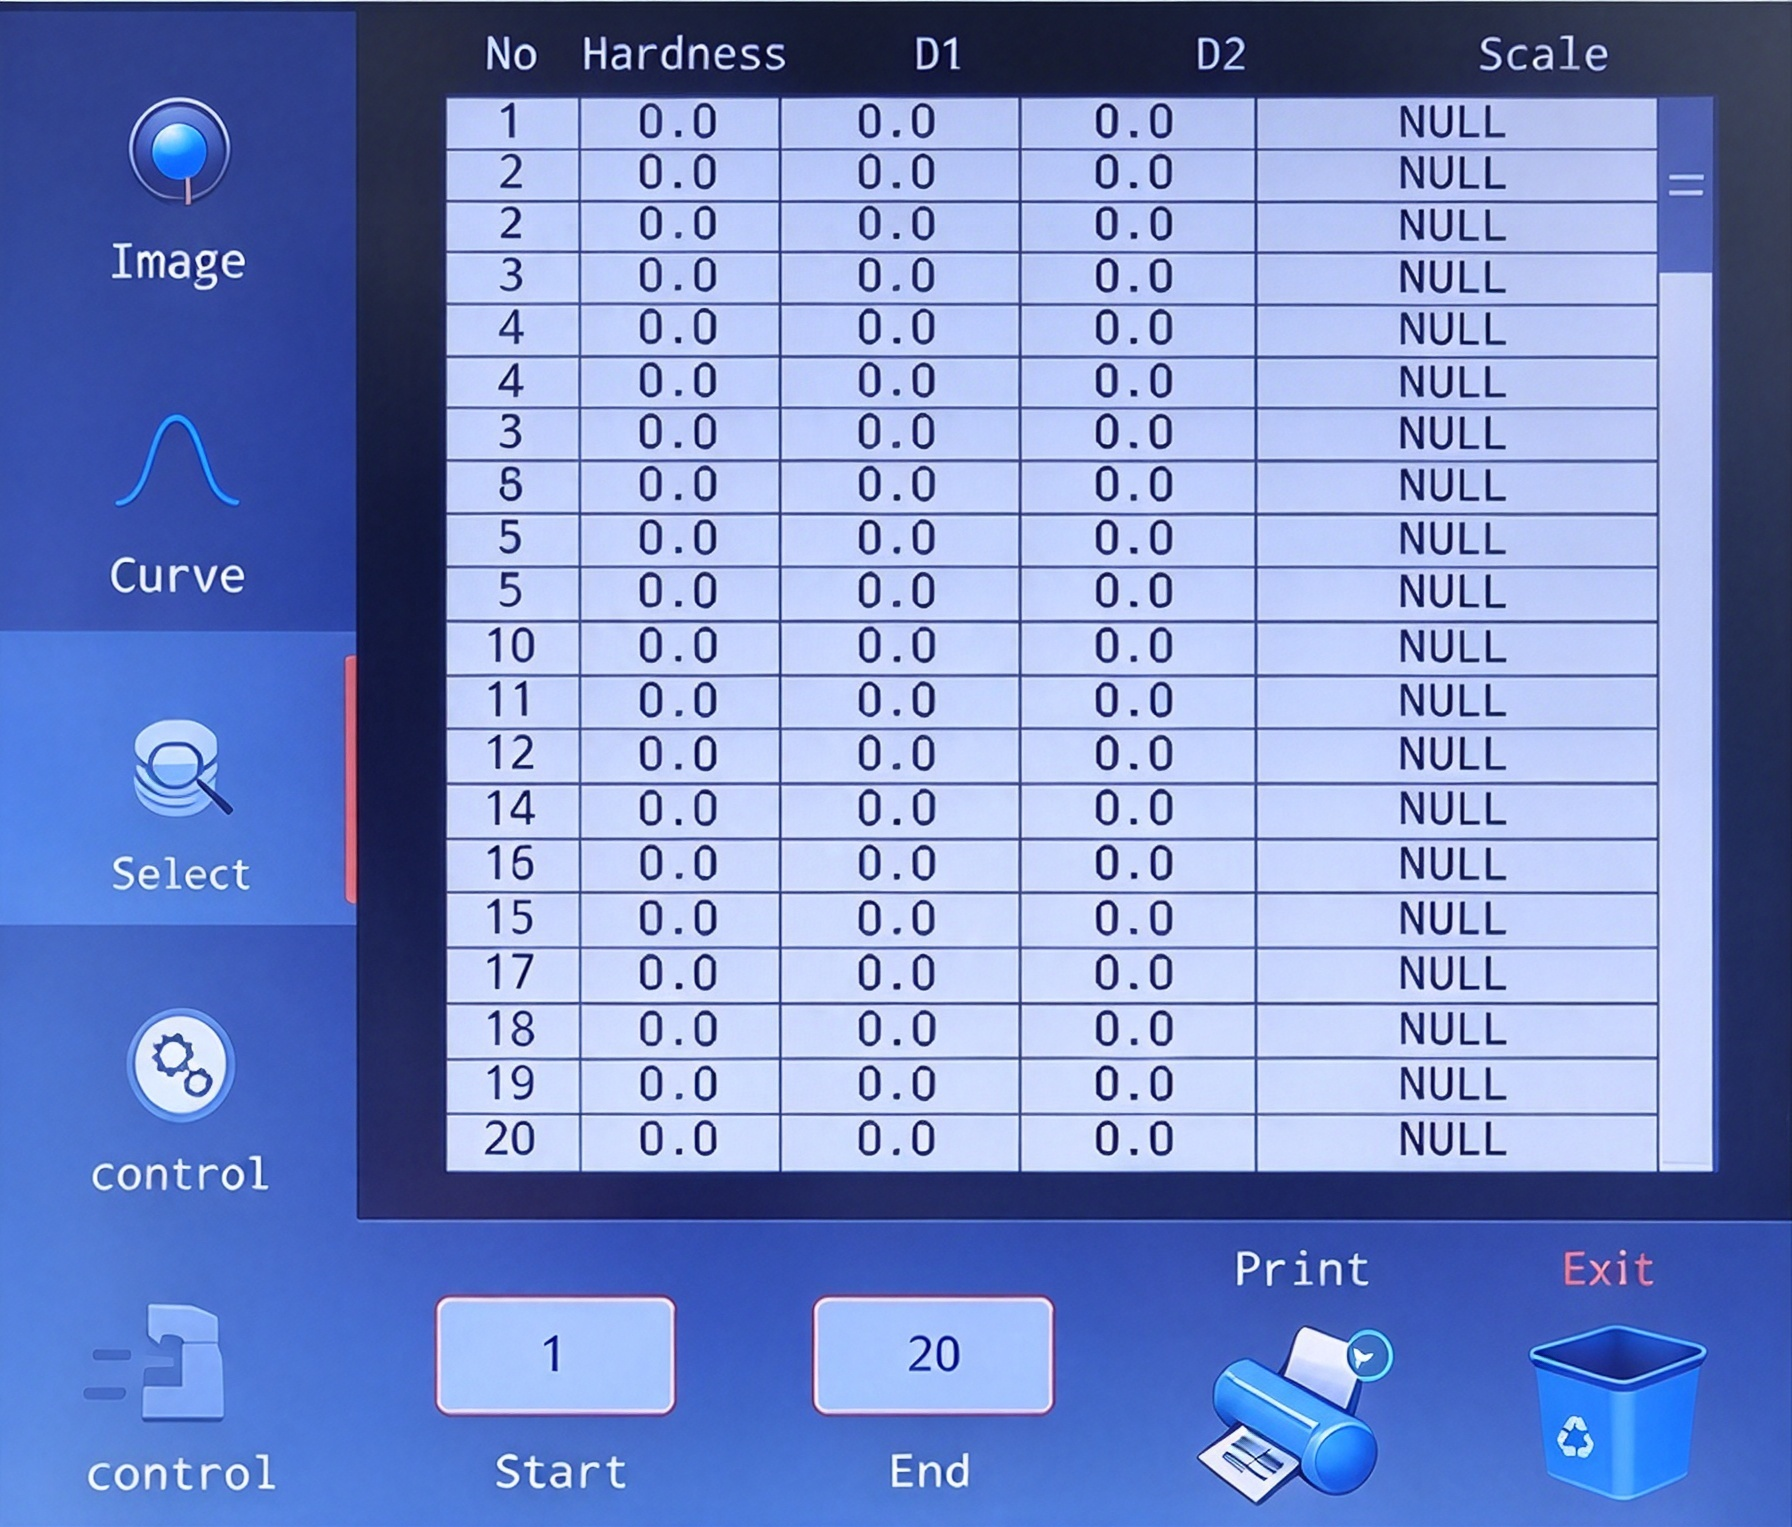The image size is (1792, 1527).
Task: Click the Start field showing 1
Action: 555,1355
